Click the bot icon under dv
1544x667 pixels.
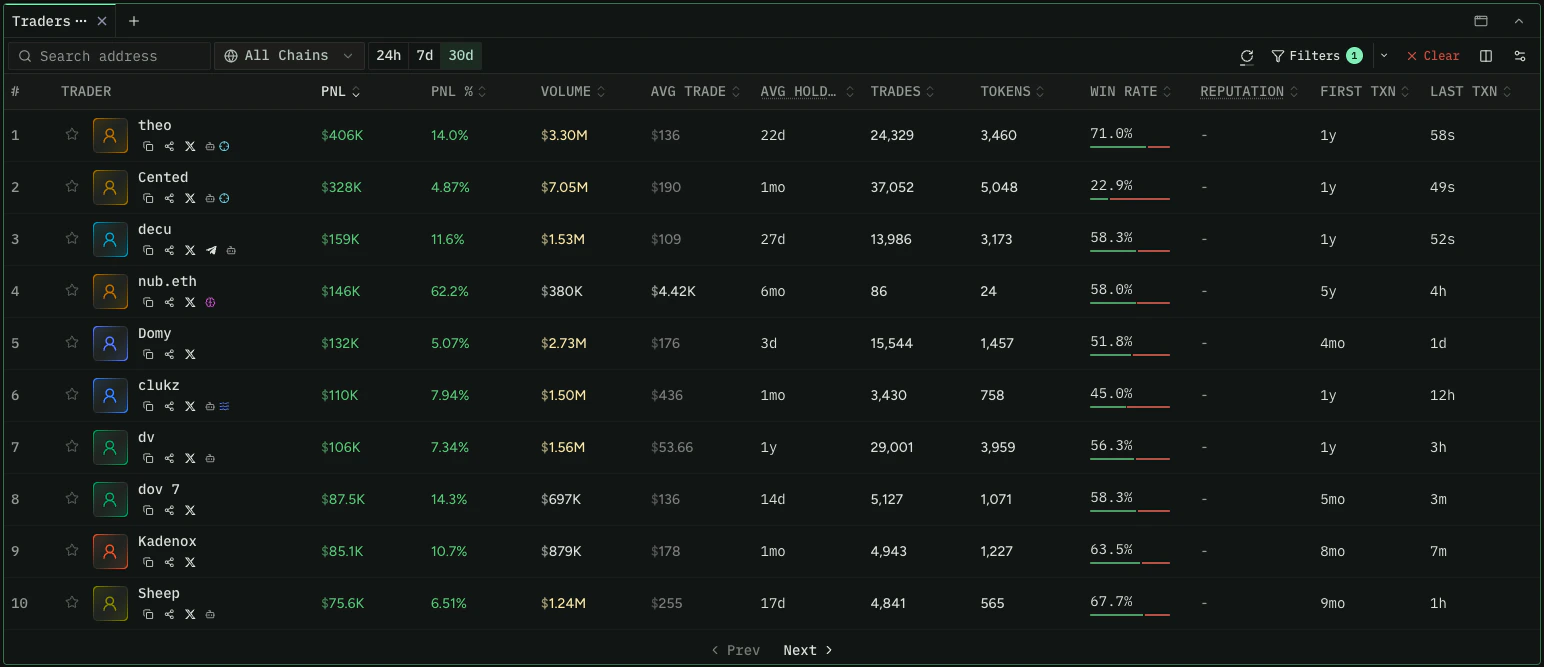[210, 458]
